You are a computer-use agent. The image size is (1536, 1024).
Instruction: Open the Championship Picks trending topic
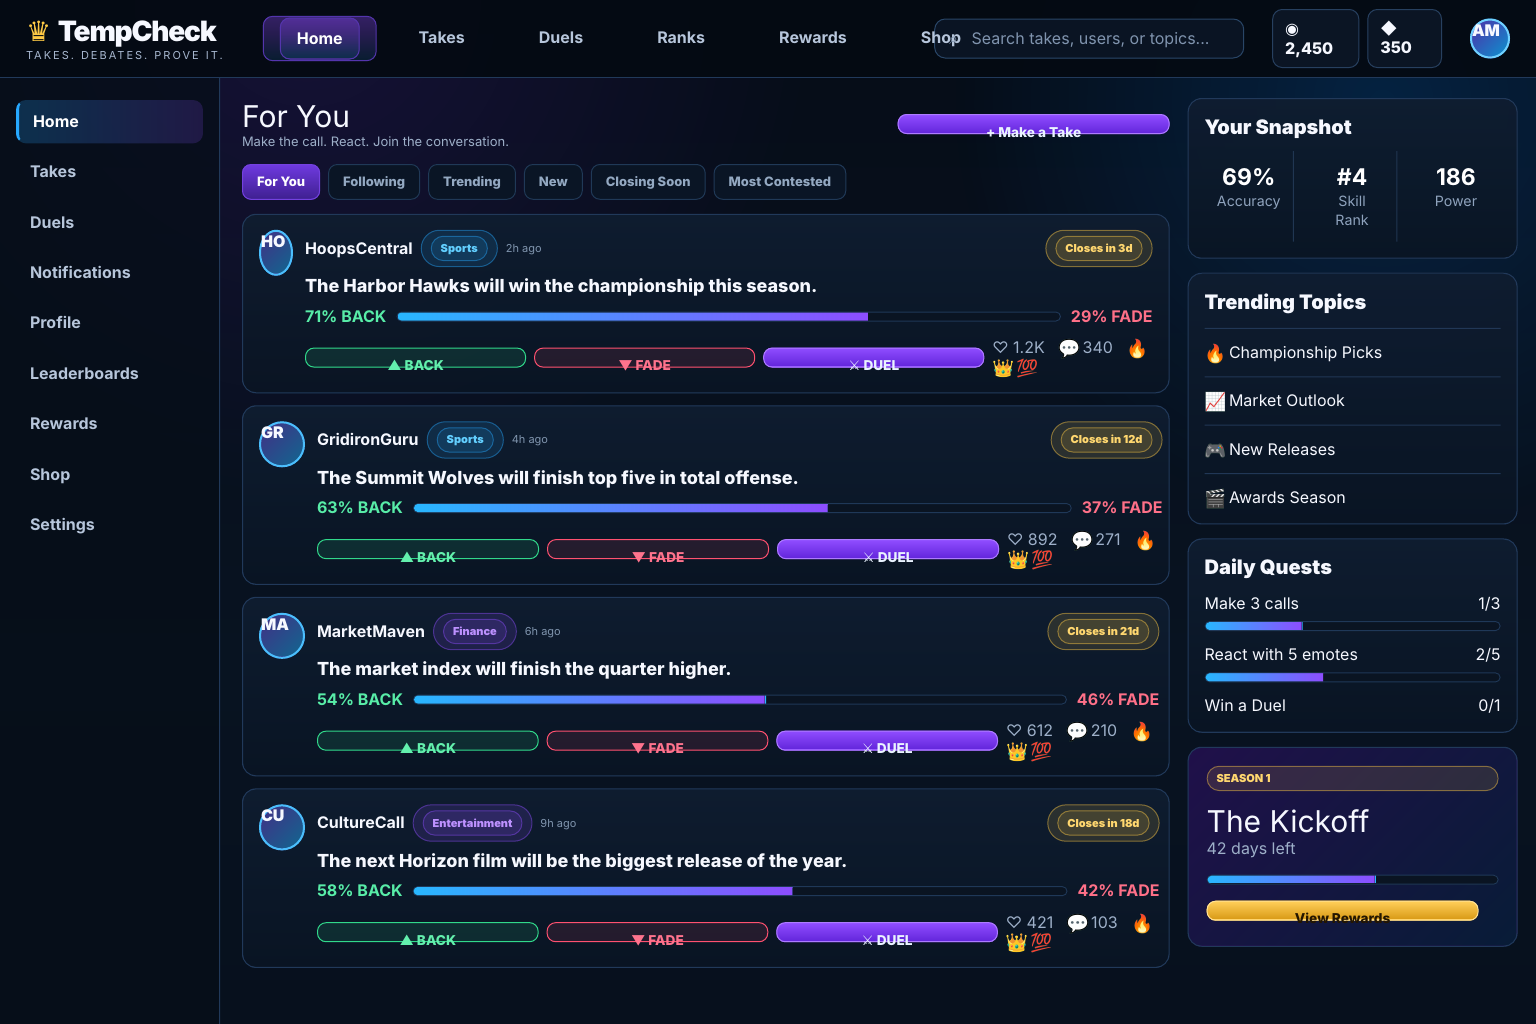point(1352,353)
